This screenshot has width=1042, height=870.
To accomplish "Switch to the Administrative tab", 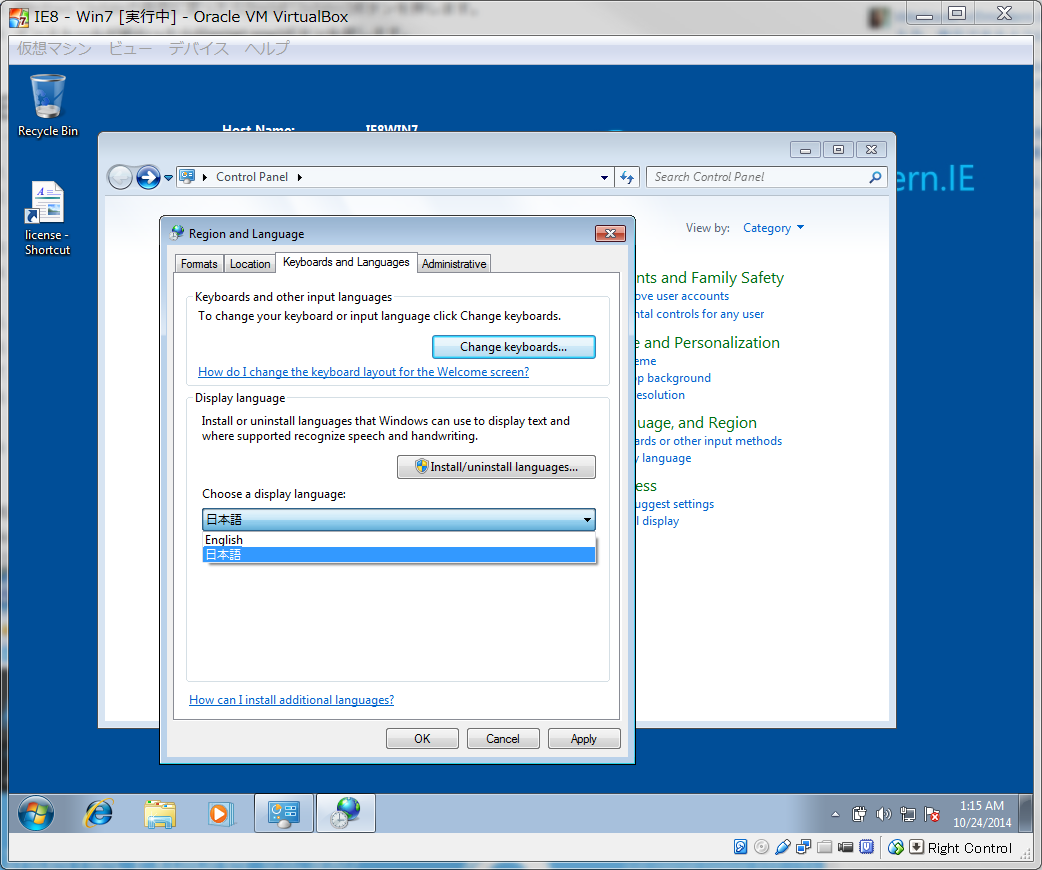I will 454,264.
